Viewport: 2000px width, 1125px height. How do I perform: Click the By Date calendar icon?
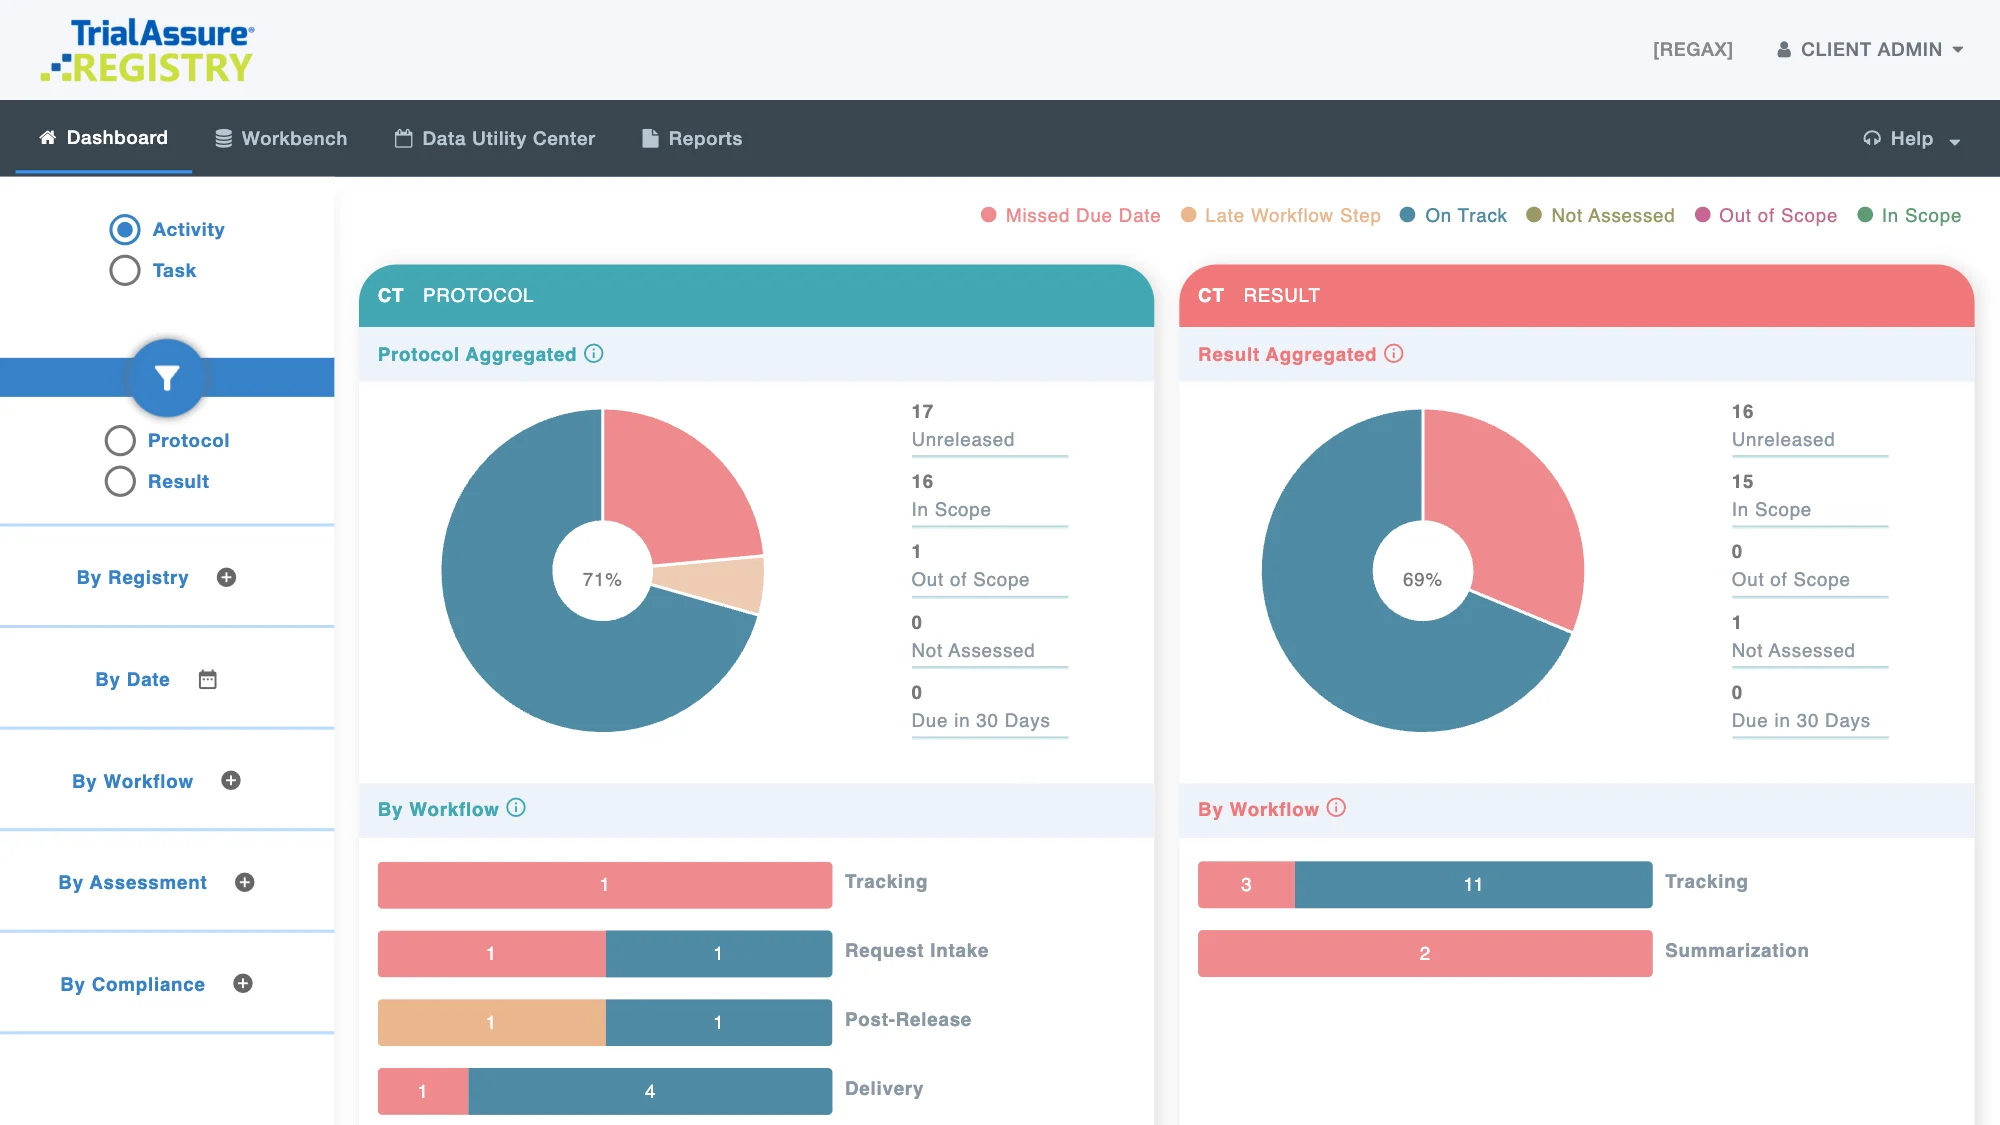[x=208, y=680]
